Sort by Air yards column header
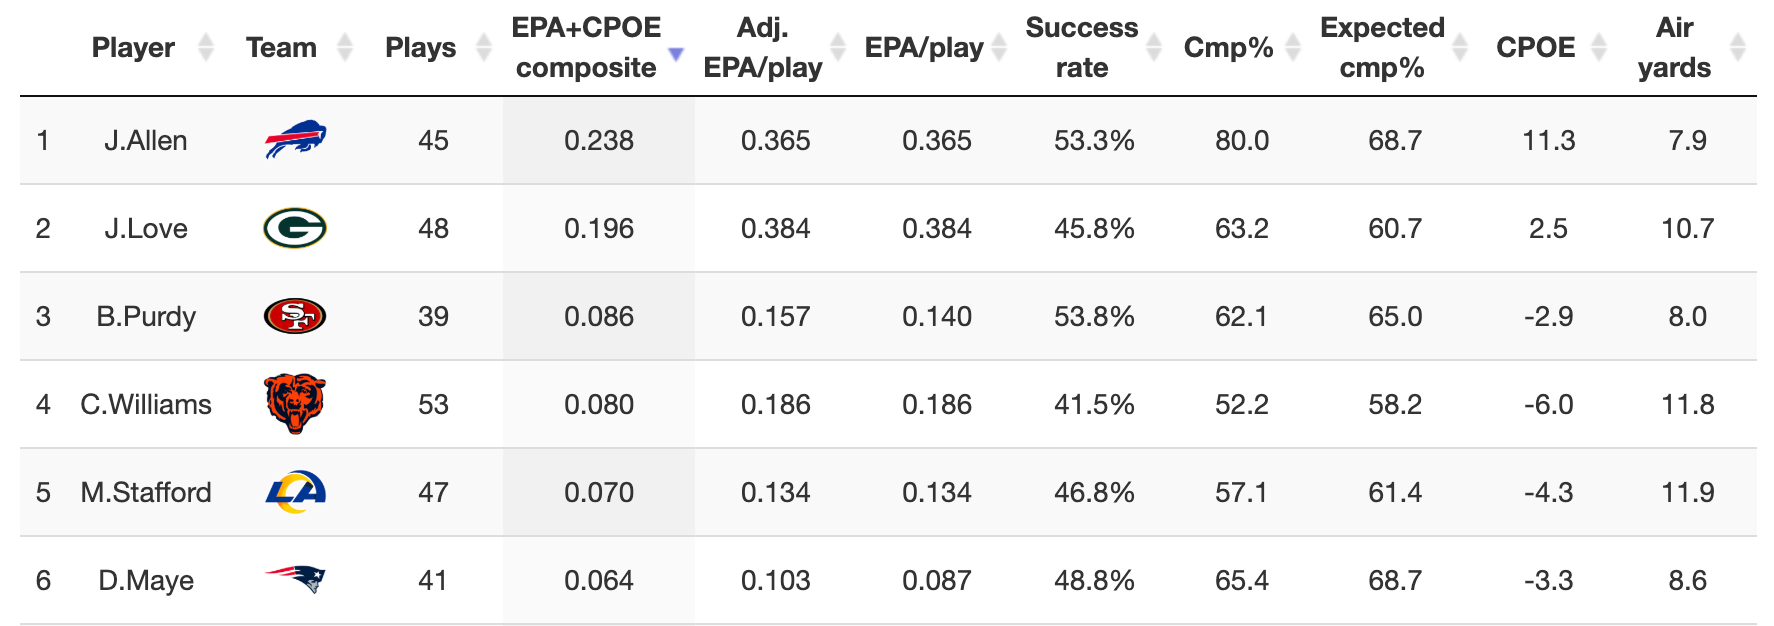This screenshot has height=626, width=1774. pyautogui.click(x=1674, y=47)
